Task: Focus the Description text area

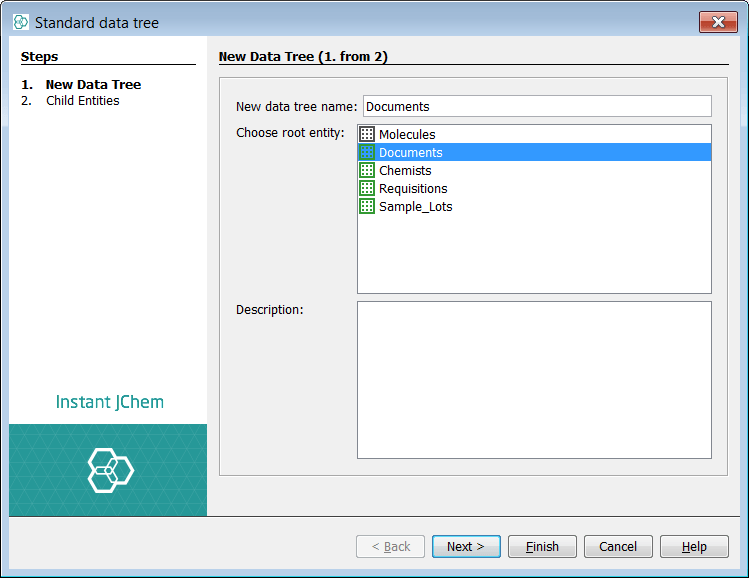Action: pyautogui.click(x=534, y=380)
